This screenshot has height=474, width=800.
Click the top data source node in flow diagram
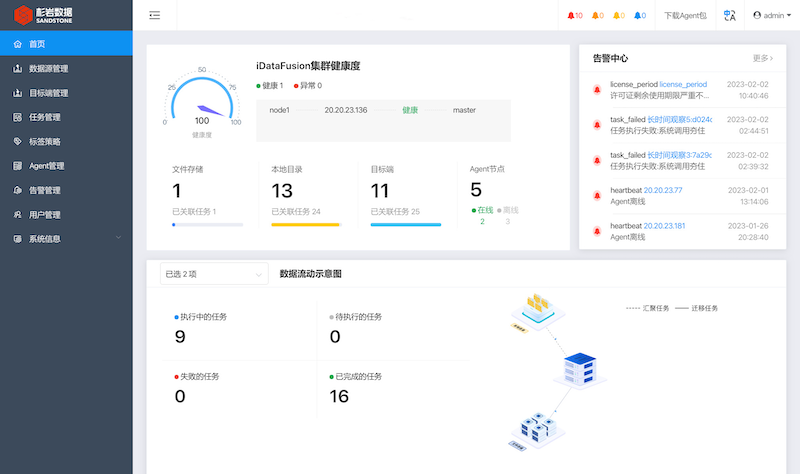pyautogui.click(x=537, y=310)
